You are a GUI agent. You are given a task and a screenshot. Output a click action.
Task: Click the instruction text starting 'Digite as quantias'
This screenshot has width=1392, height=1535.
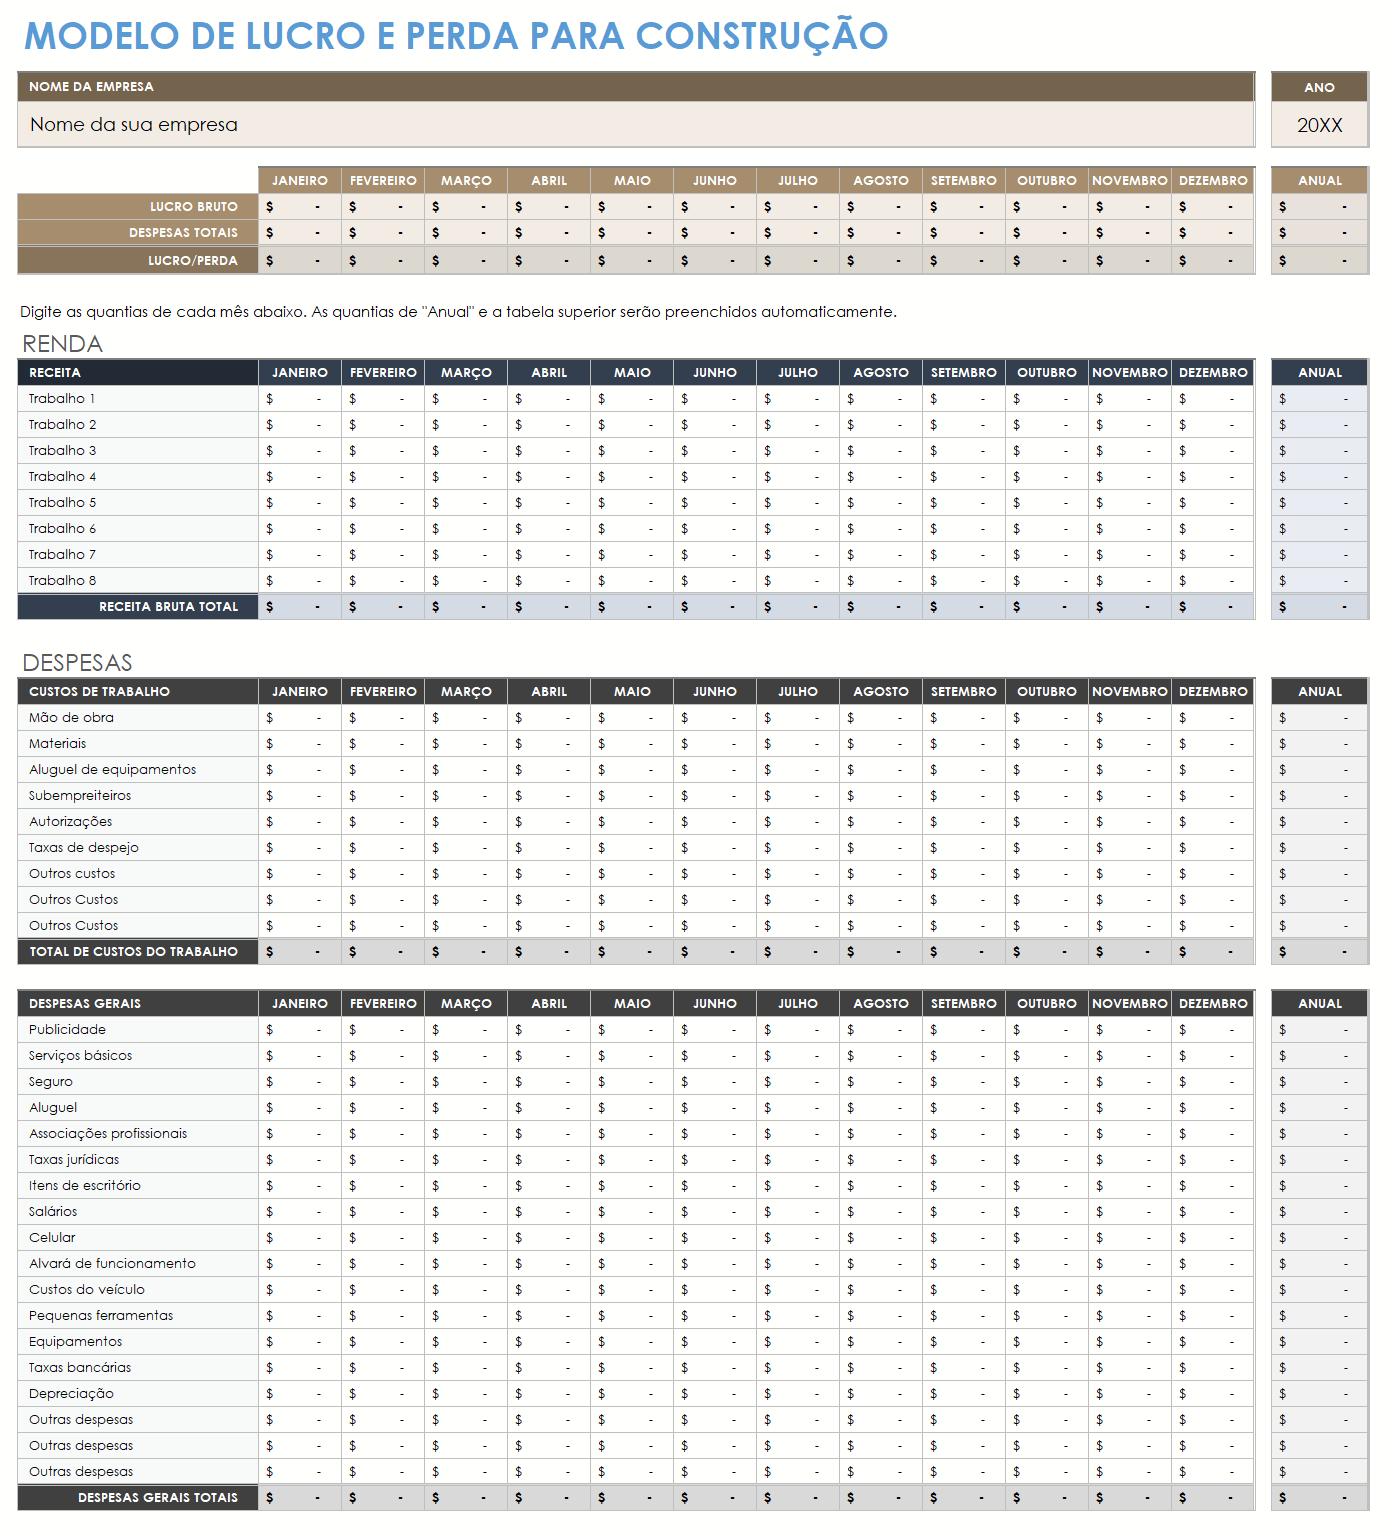[x=458, y=312]
